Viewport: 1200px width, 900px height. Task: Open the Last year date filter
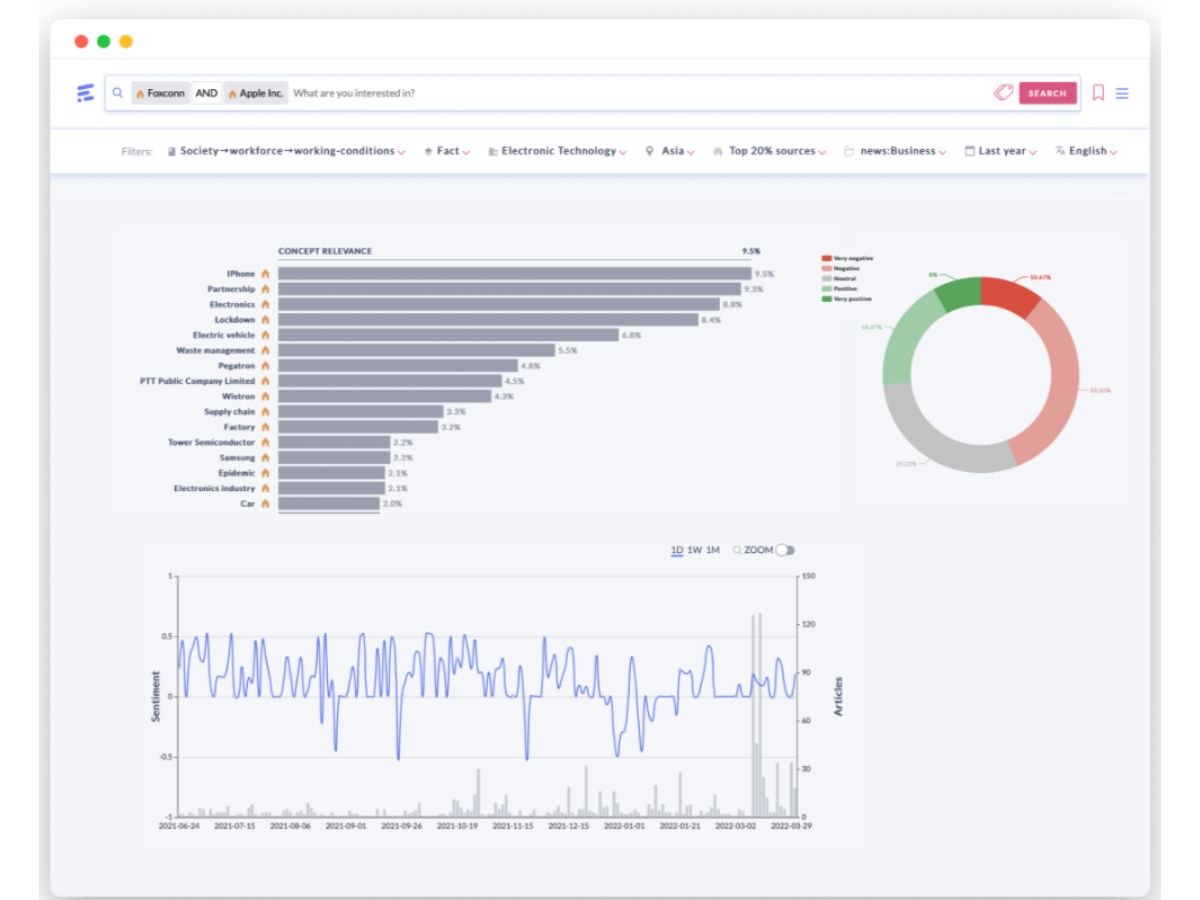[x=1001, y=151]
